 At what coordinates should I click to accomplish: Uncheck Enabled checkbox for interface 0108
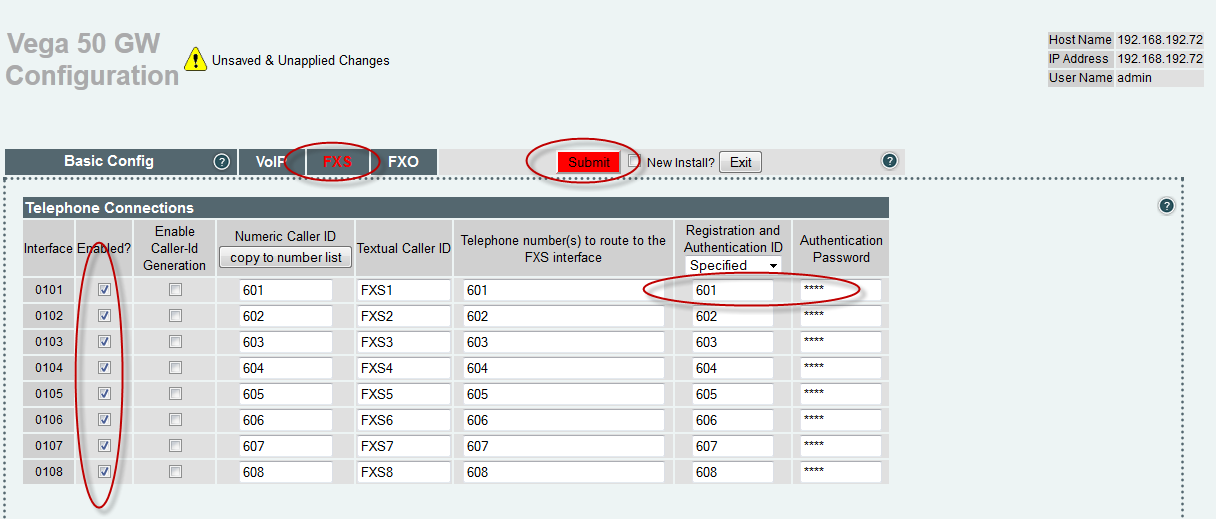coord(104,472)
